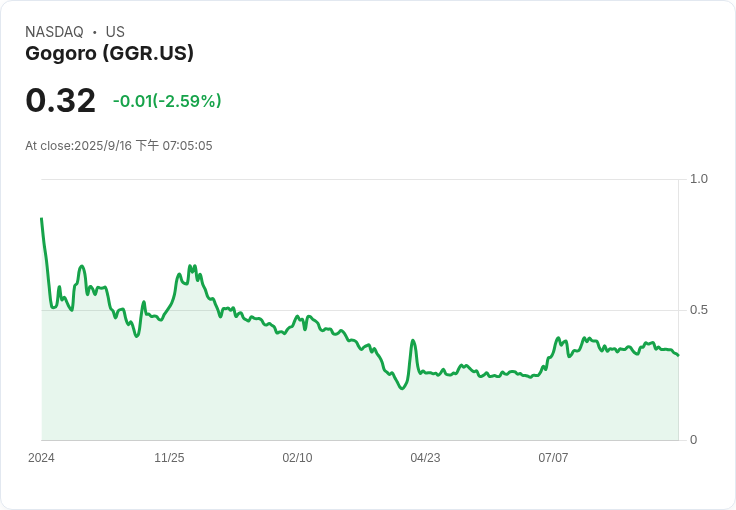Click the Gogoro (GGR.US) stock title

coord(110,53)
